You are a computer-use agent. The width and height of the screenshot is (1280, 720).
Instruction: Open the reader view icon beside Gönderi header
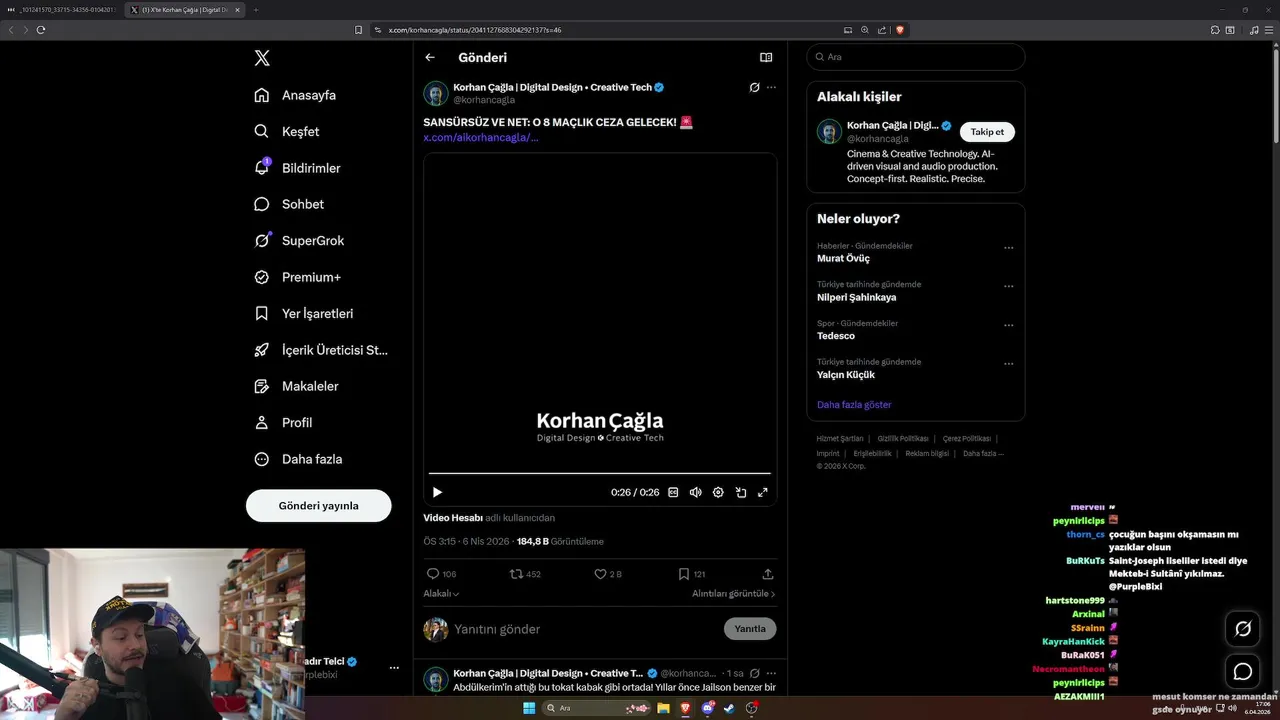pos(766,57)
